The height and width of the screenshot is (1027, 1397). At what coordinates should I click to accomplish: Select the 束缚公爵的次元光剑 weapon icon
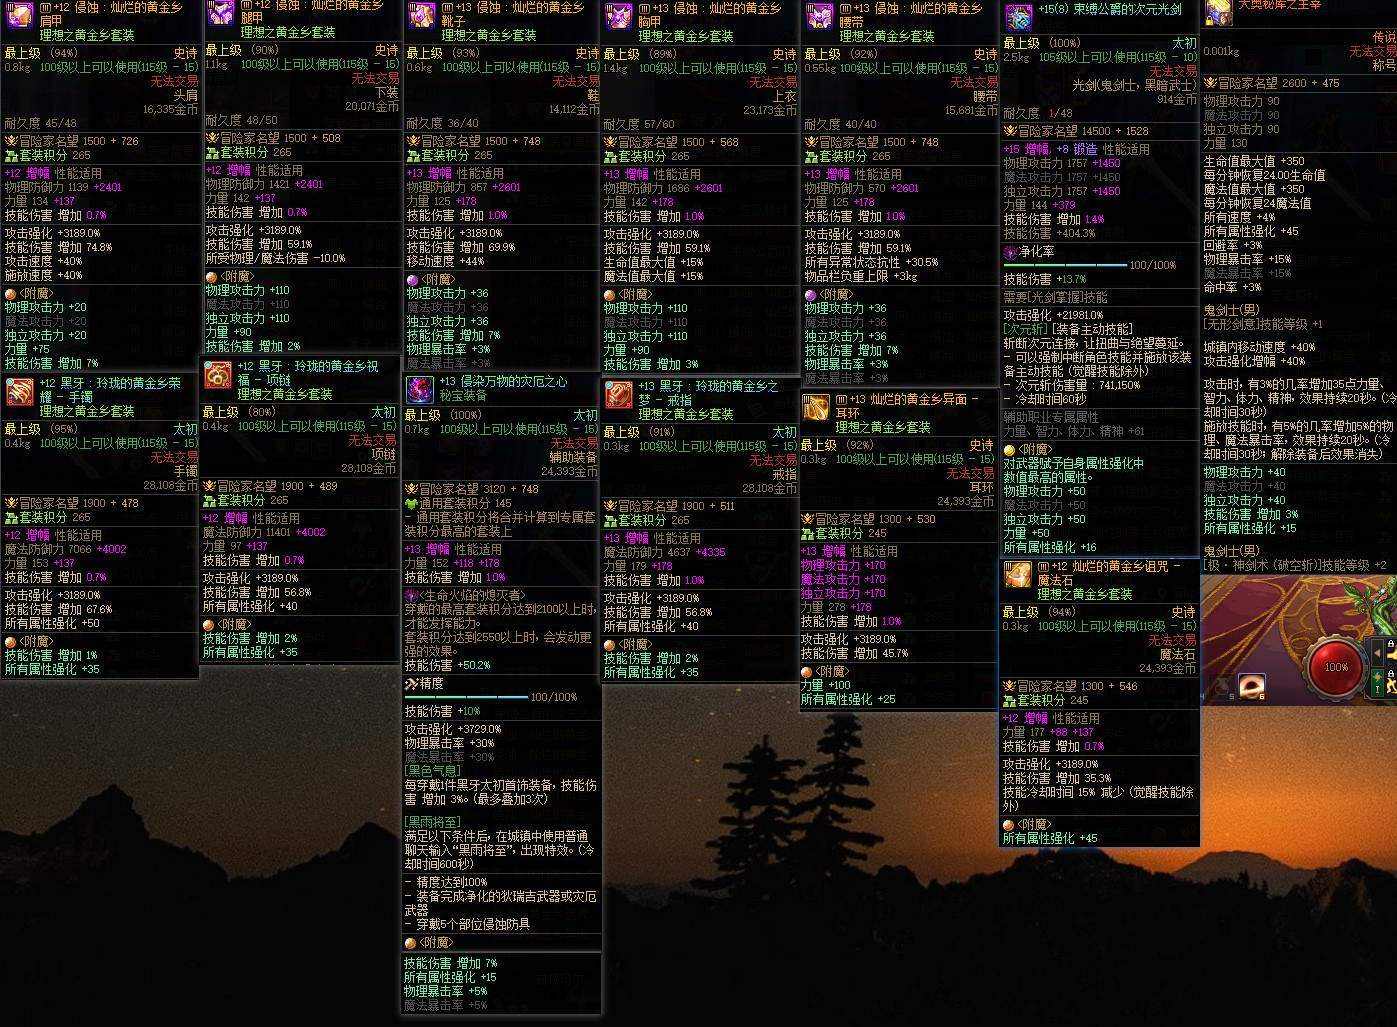pos(1019,17)
